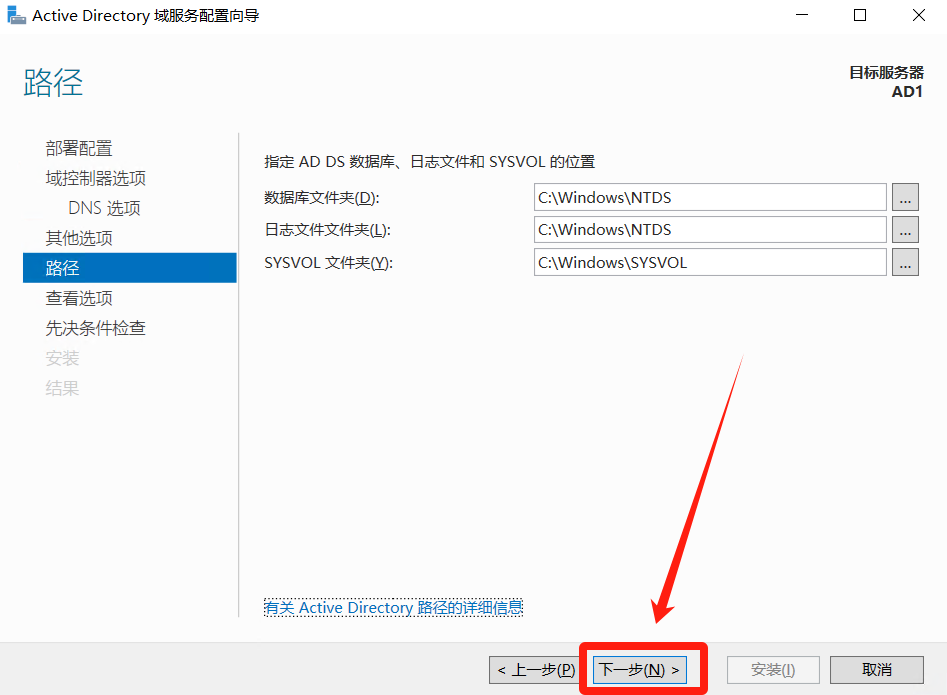Go to the 部署配置 step

[x=79, y=148]
